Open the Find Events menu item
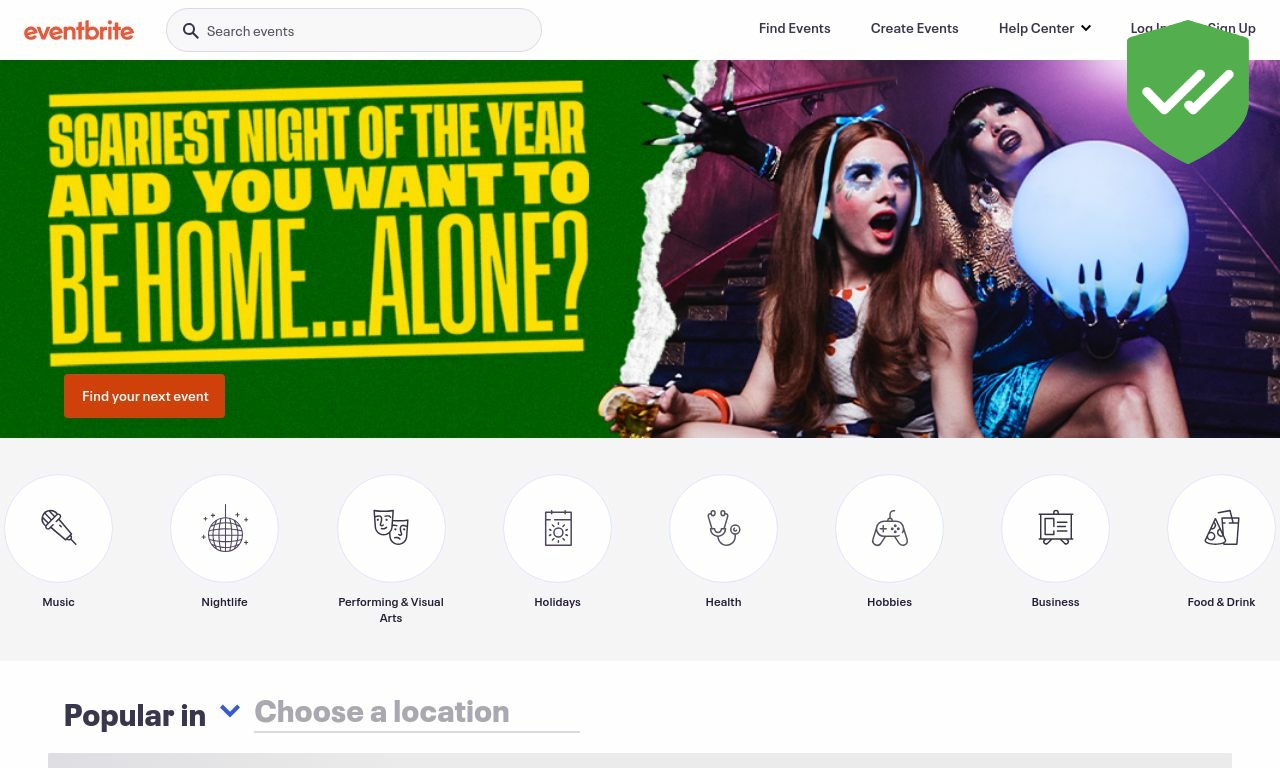The width and height of the screenshot is (1280, 768). coord(794,28)
